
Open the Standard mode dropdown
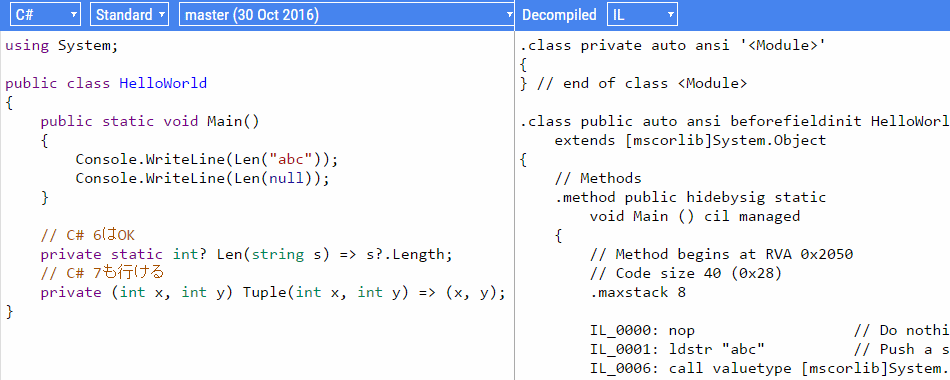(x=129, y=15)
